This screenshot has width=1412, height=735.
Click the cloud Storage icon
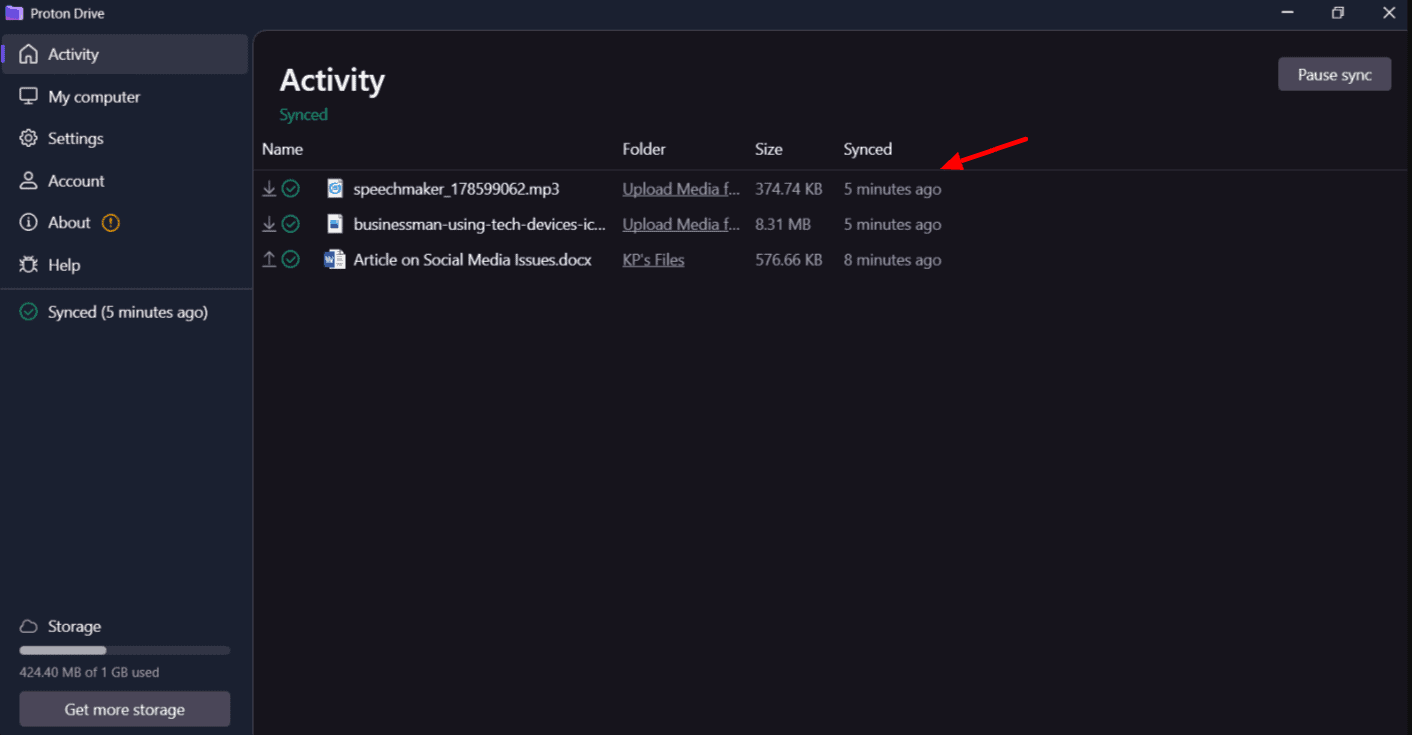coord(29,627)
